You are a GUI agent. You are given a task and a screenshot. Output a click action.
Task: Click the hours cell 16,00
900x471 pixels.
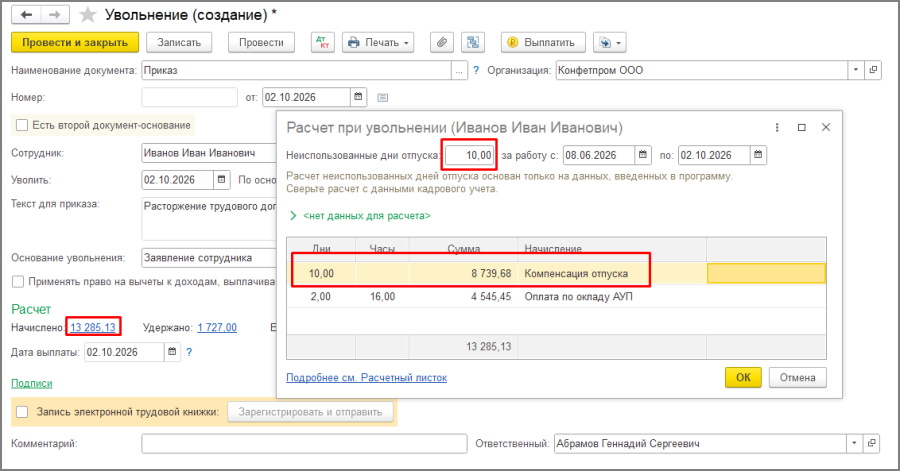pyautogui.click(x=382, y=297)
